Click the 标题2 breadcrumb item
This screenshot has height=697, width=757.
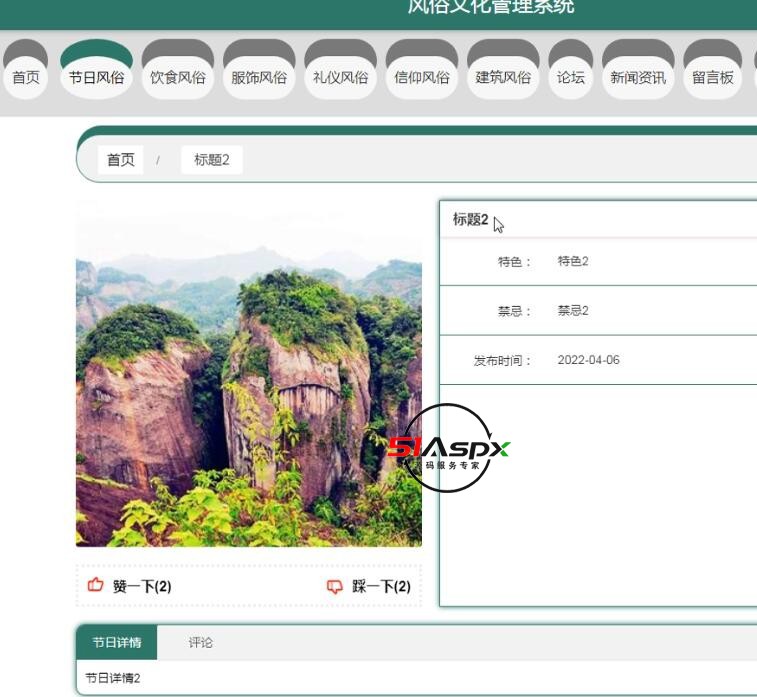211,160
